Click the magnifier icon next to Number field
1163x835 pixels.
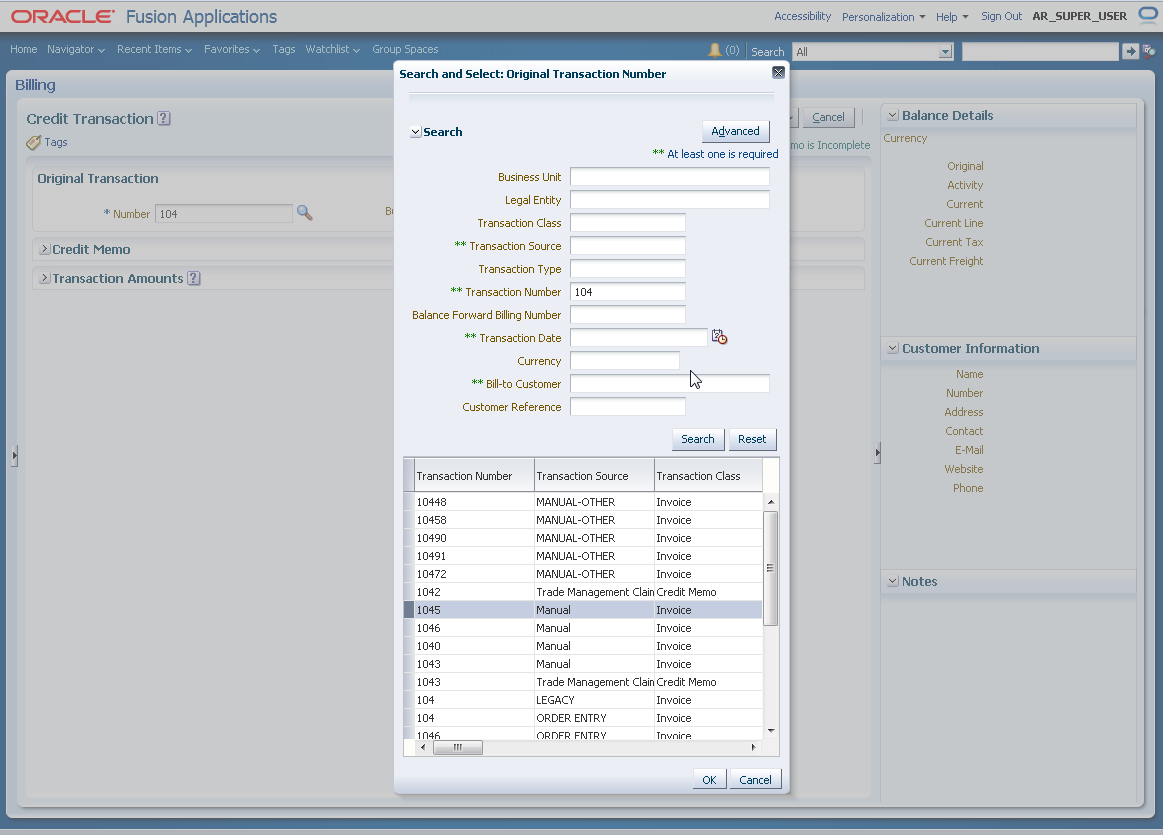click(x=304, y=214)
